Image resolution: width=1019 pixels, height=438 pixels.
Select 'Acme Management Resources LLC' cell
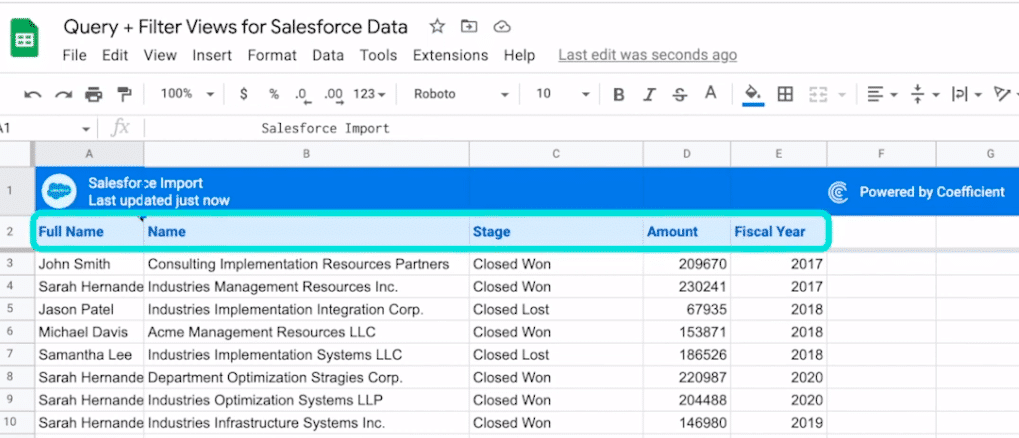[306, 332]
